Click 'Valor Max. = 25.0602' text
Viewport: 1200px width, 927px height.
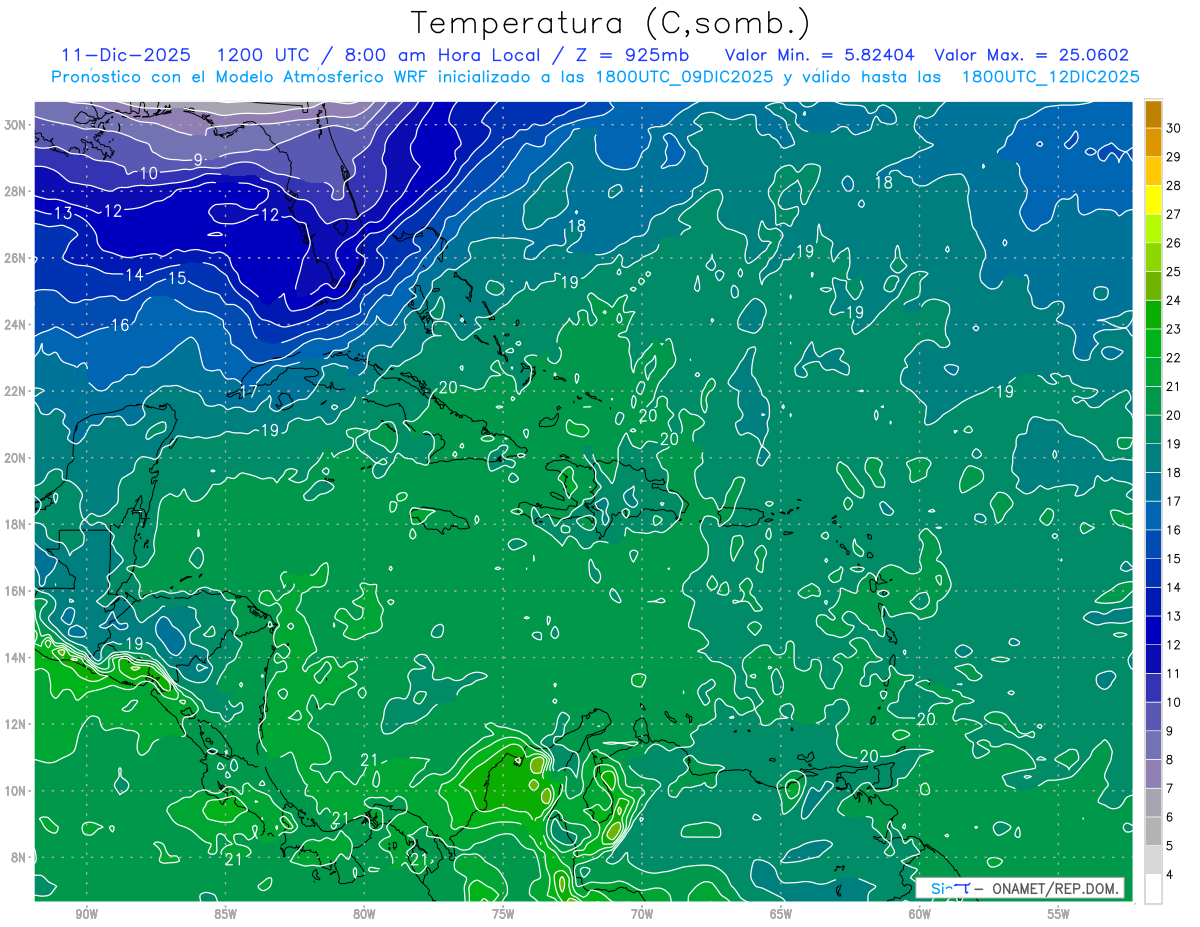1031,55
